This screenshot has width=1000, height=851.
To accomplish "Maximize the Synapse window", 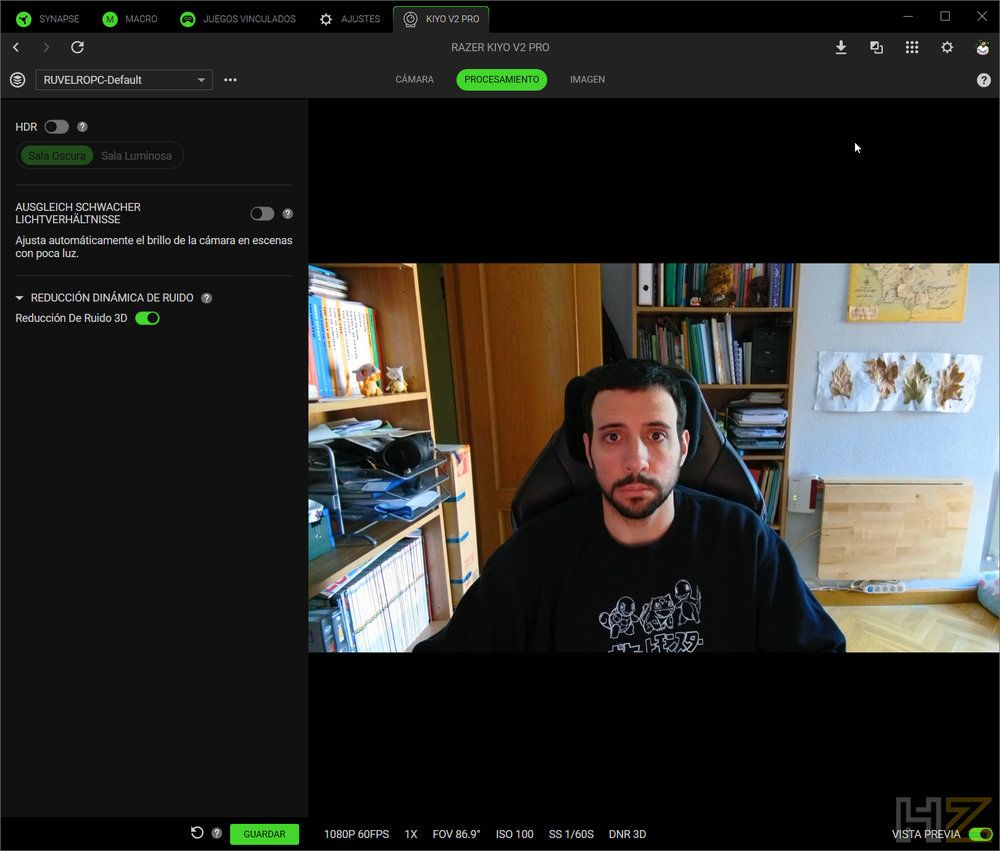I will (945, 17).
